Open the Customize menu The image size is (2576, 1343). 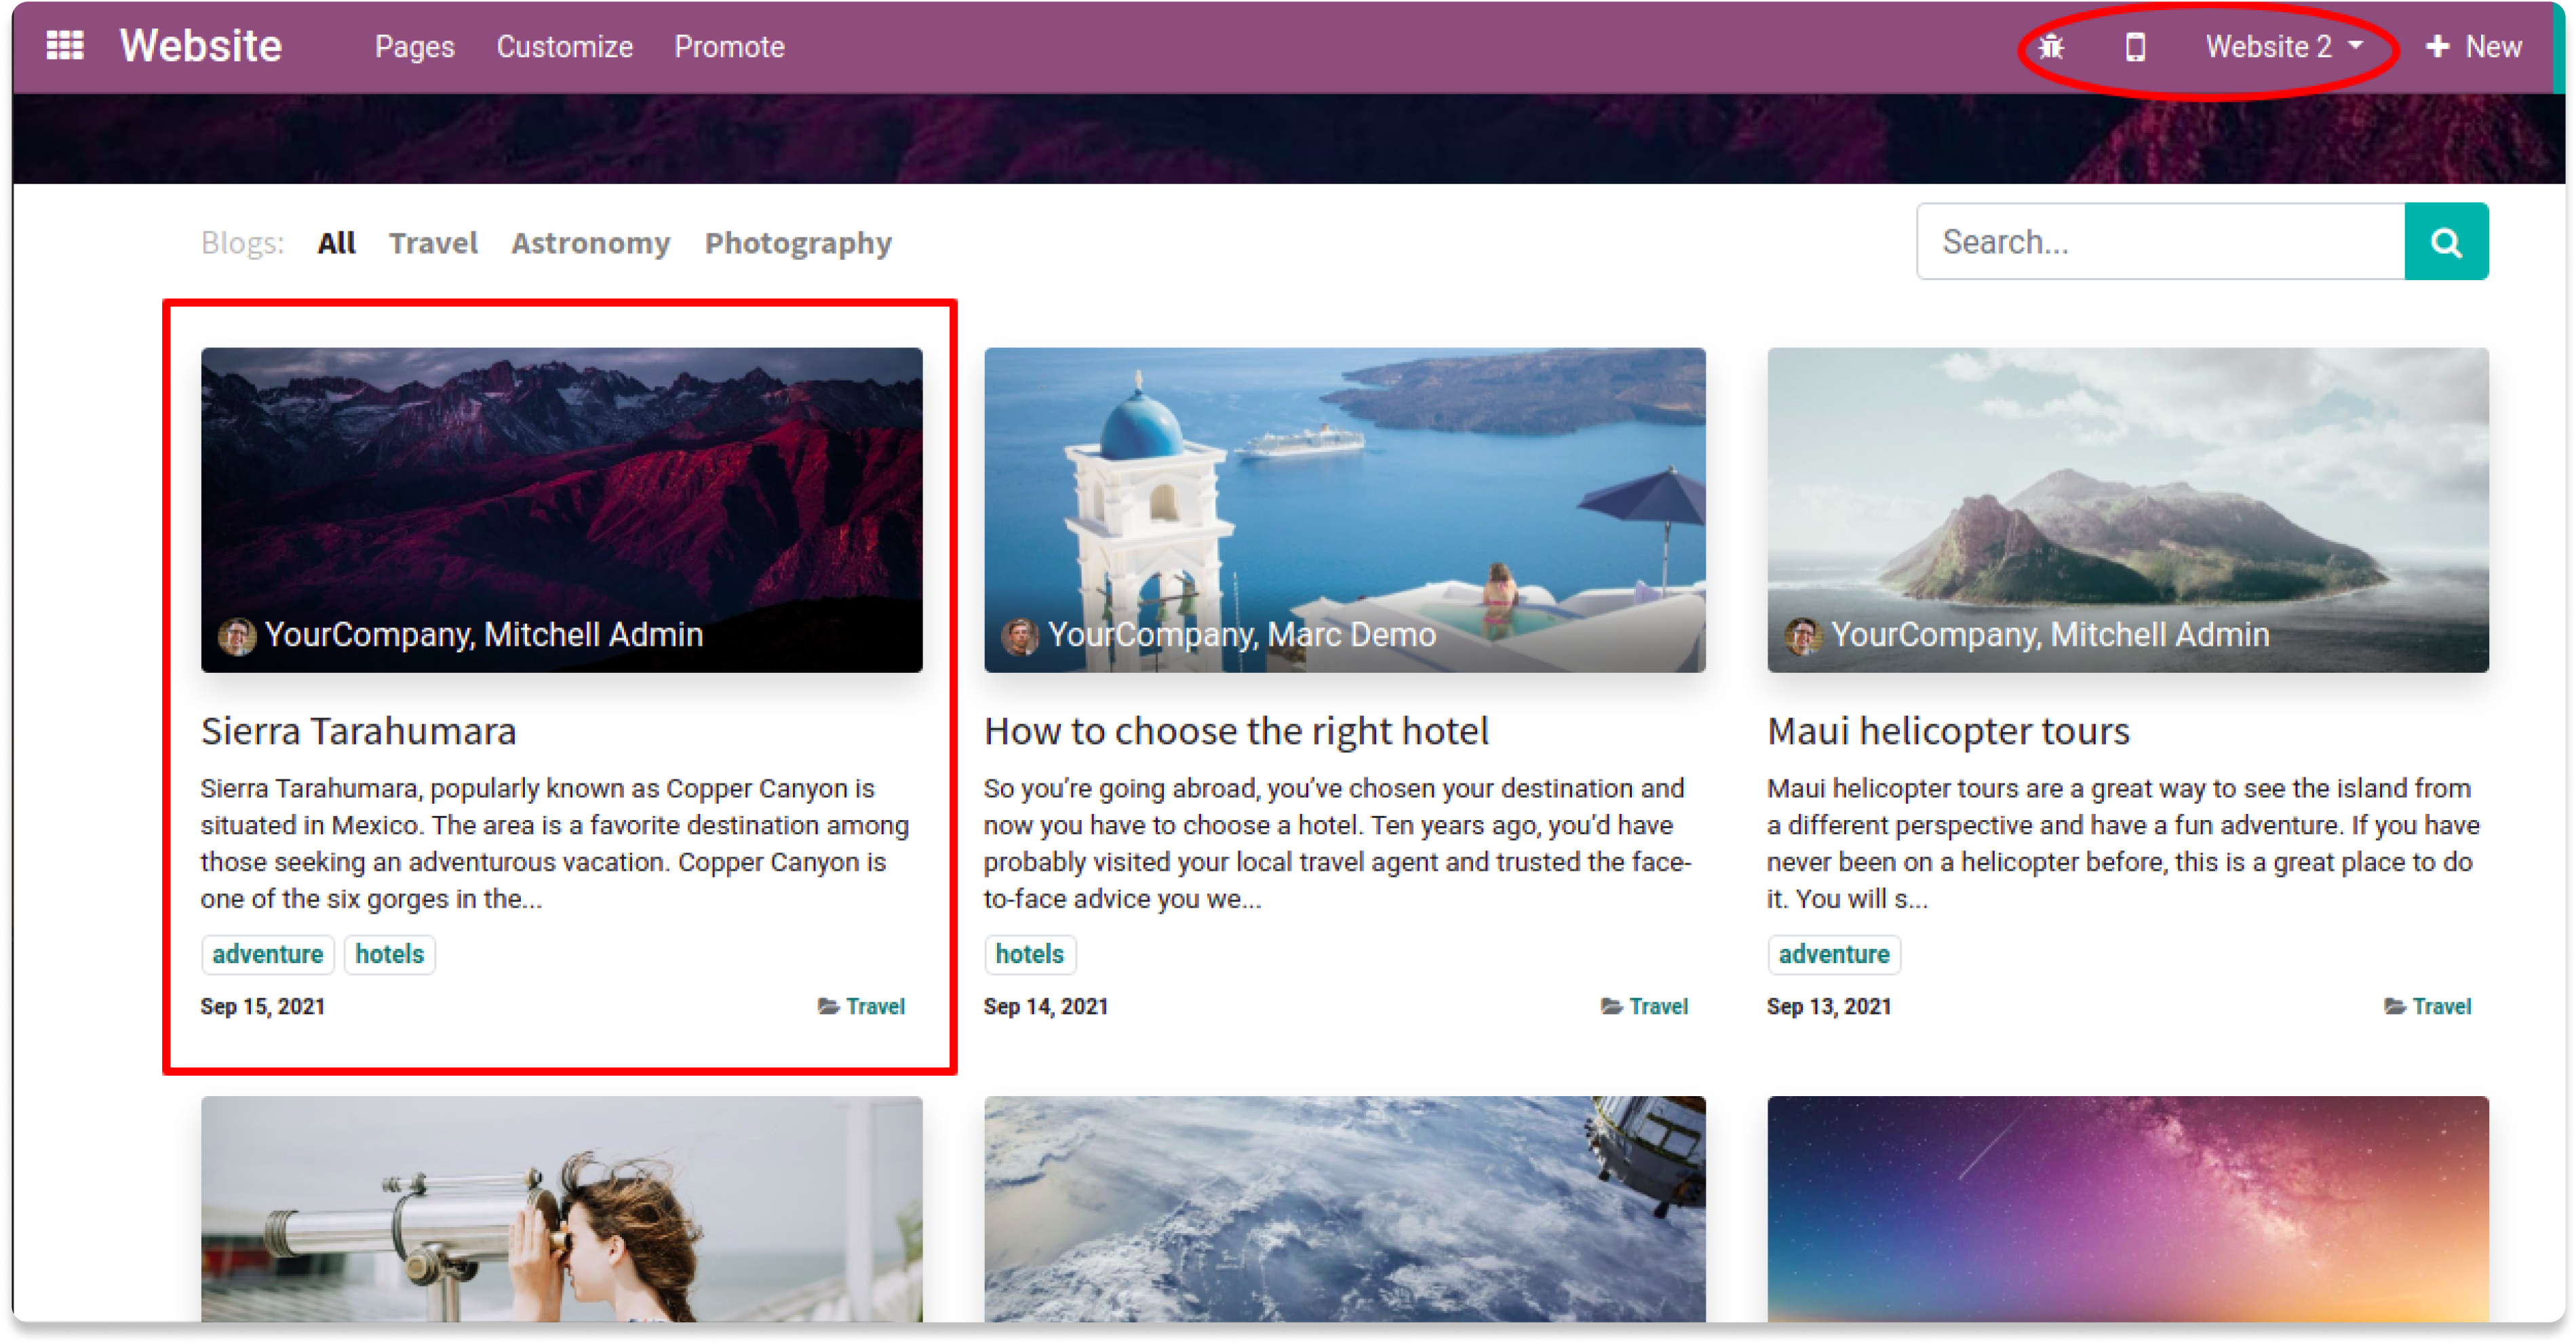click(564, 47)
